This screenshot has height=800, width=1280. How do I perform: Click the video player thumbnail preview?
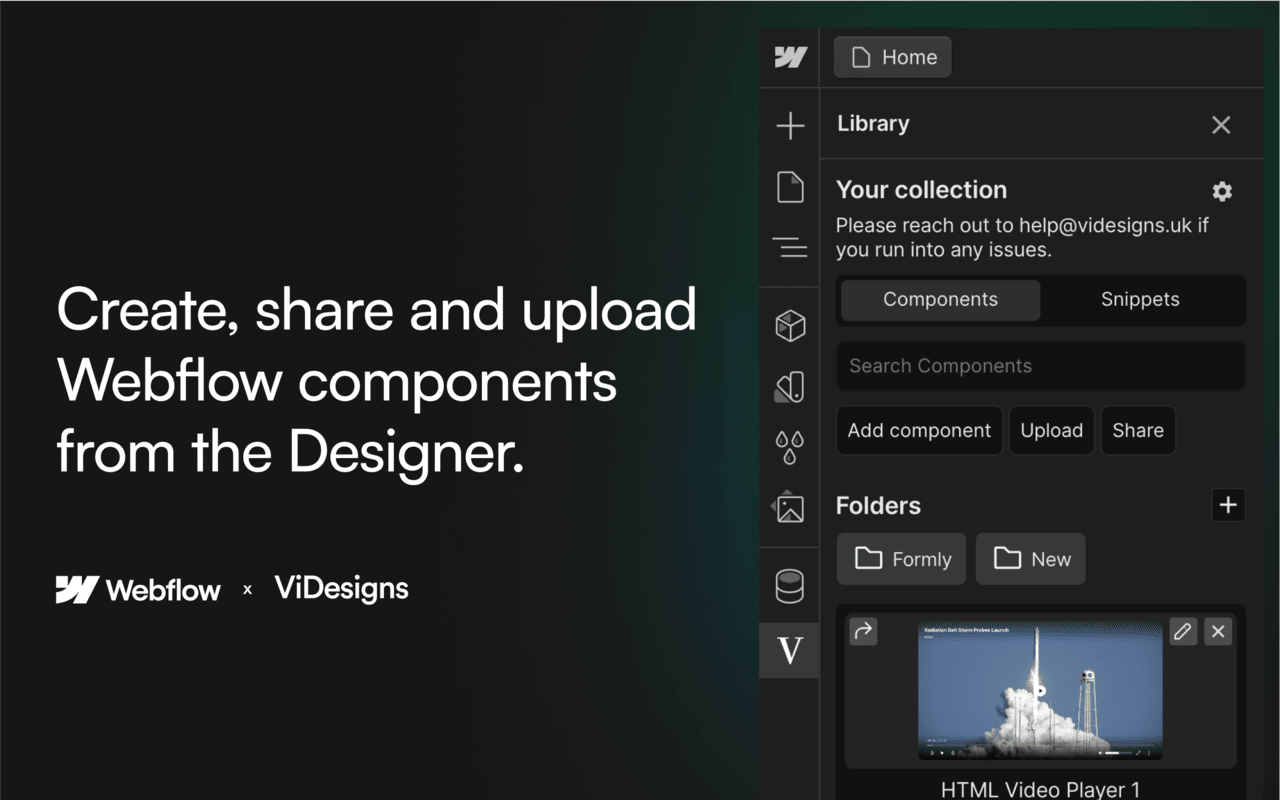[1040, 691]
